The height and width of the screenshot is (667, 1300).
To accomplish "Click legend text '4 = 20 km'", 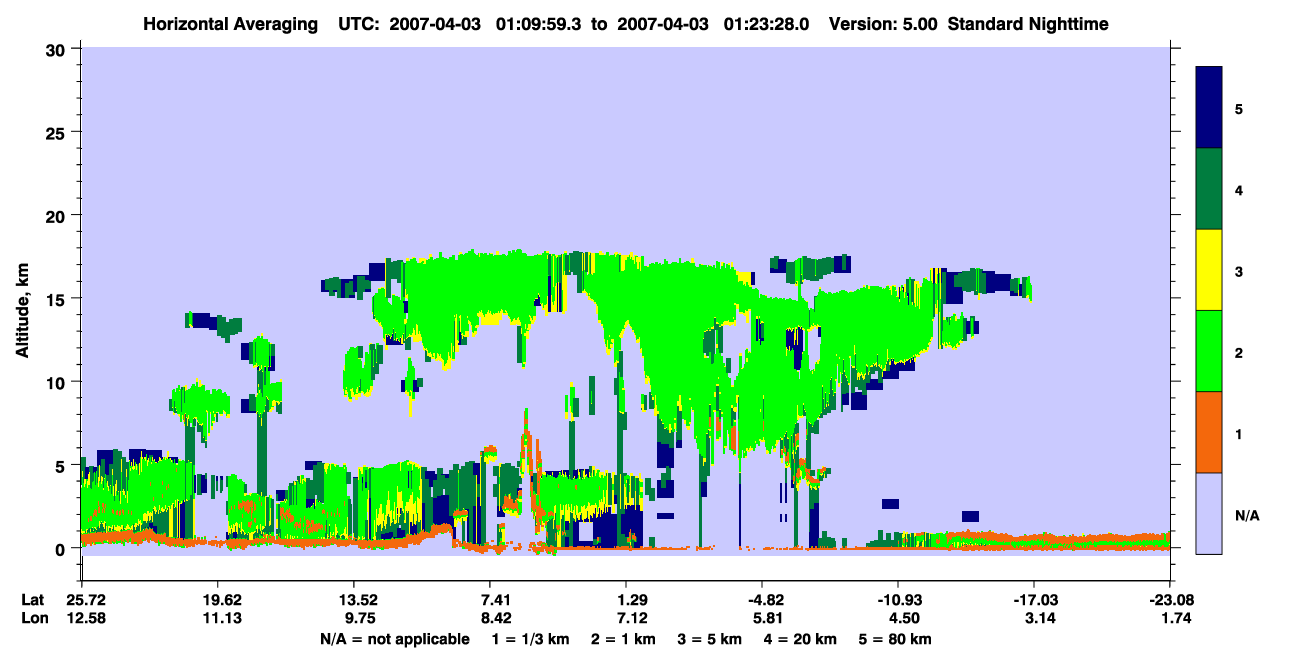I will [799, 639].
